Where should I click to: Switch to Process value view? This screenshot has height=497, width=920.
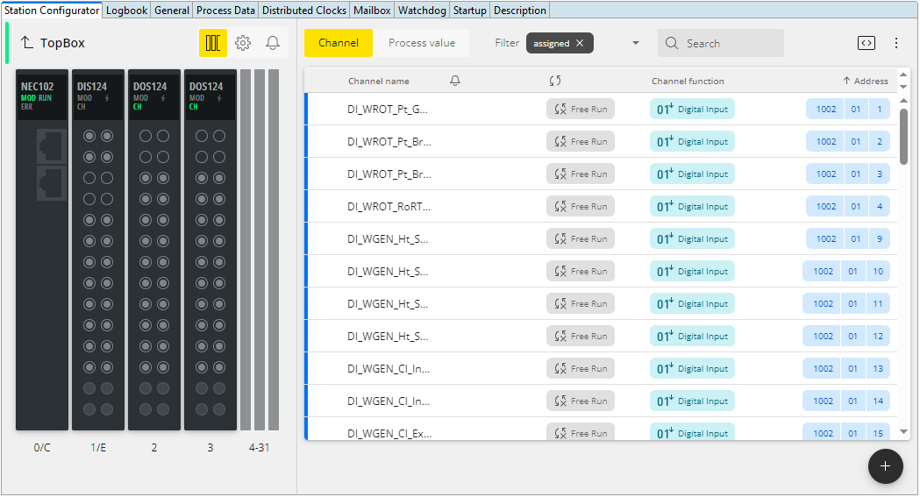[421, 43]
